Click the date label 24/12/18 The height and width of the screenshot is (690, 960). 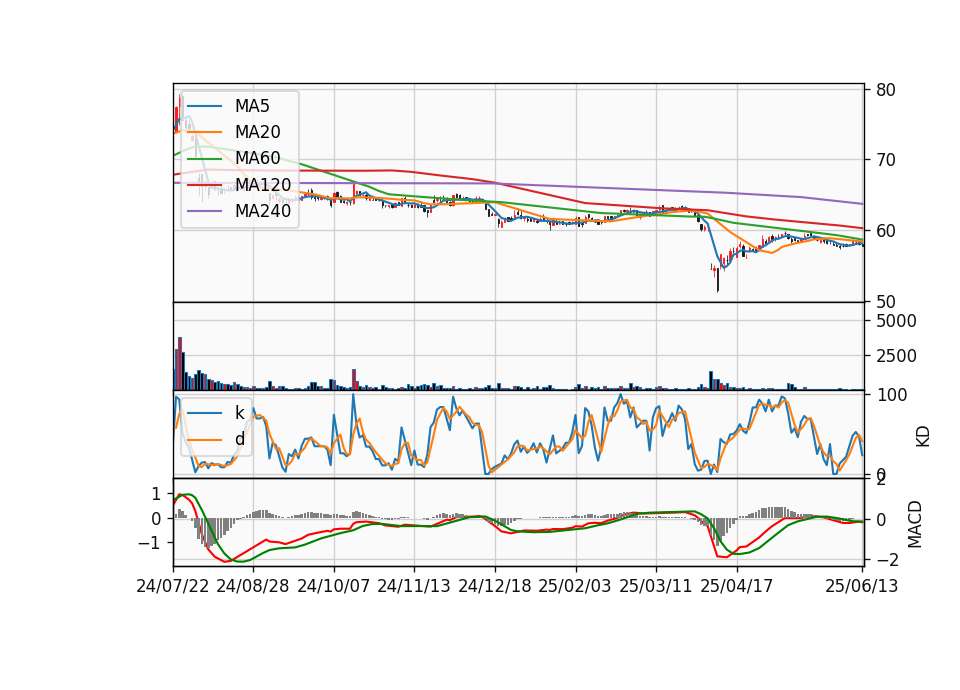(x=495, y=586)
